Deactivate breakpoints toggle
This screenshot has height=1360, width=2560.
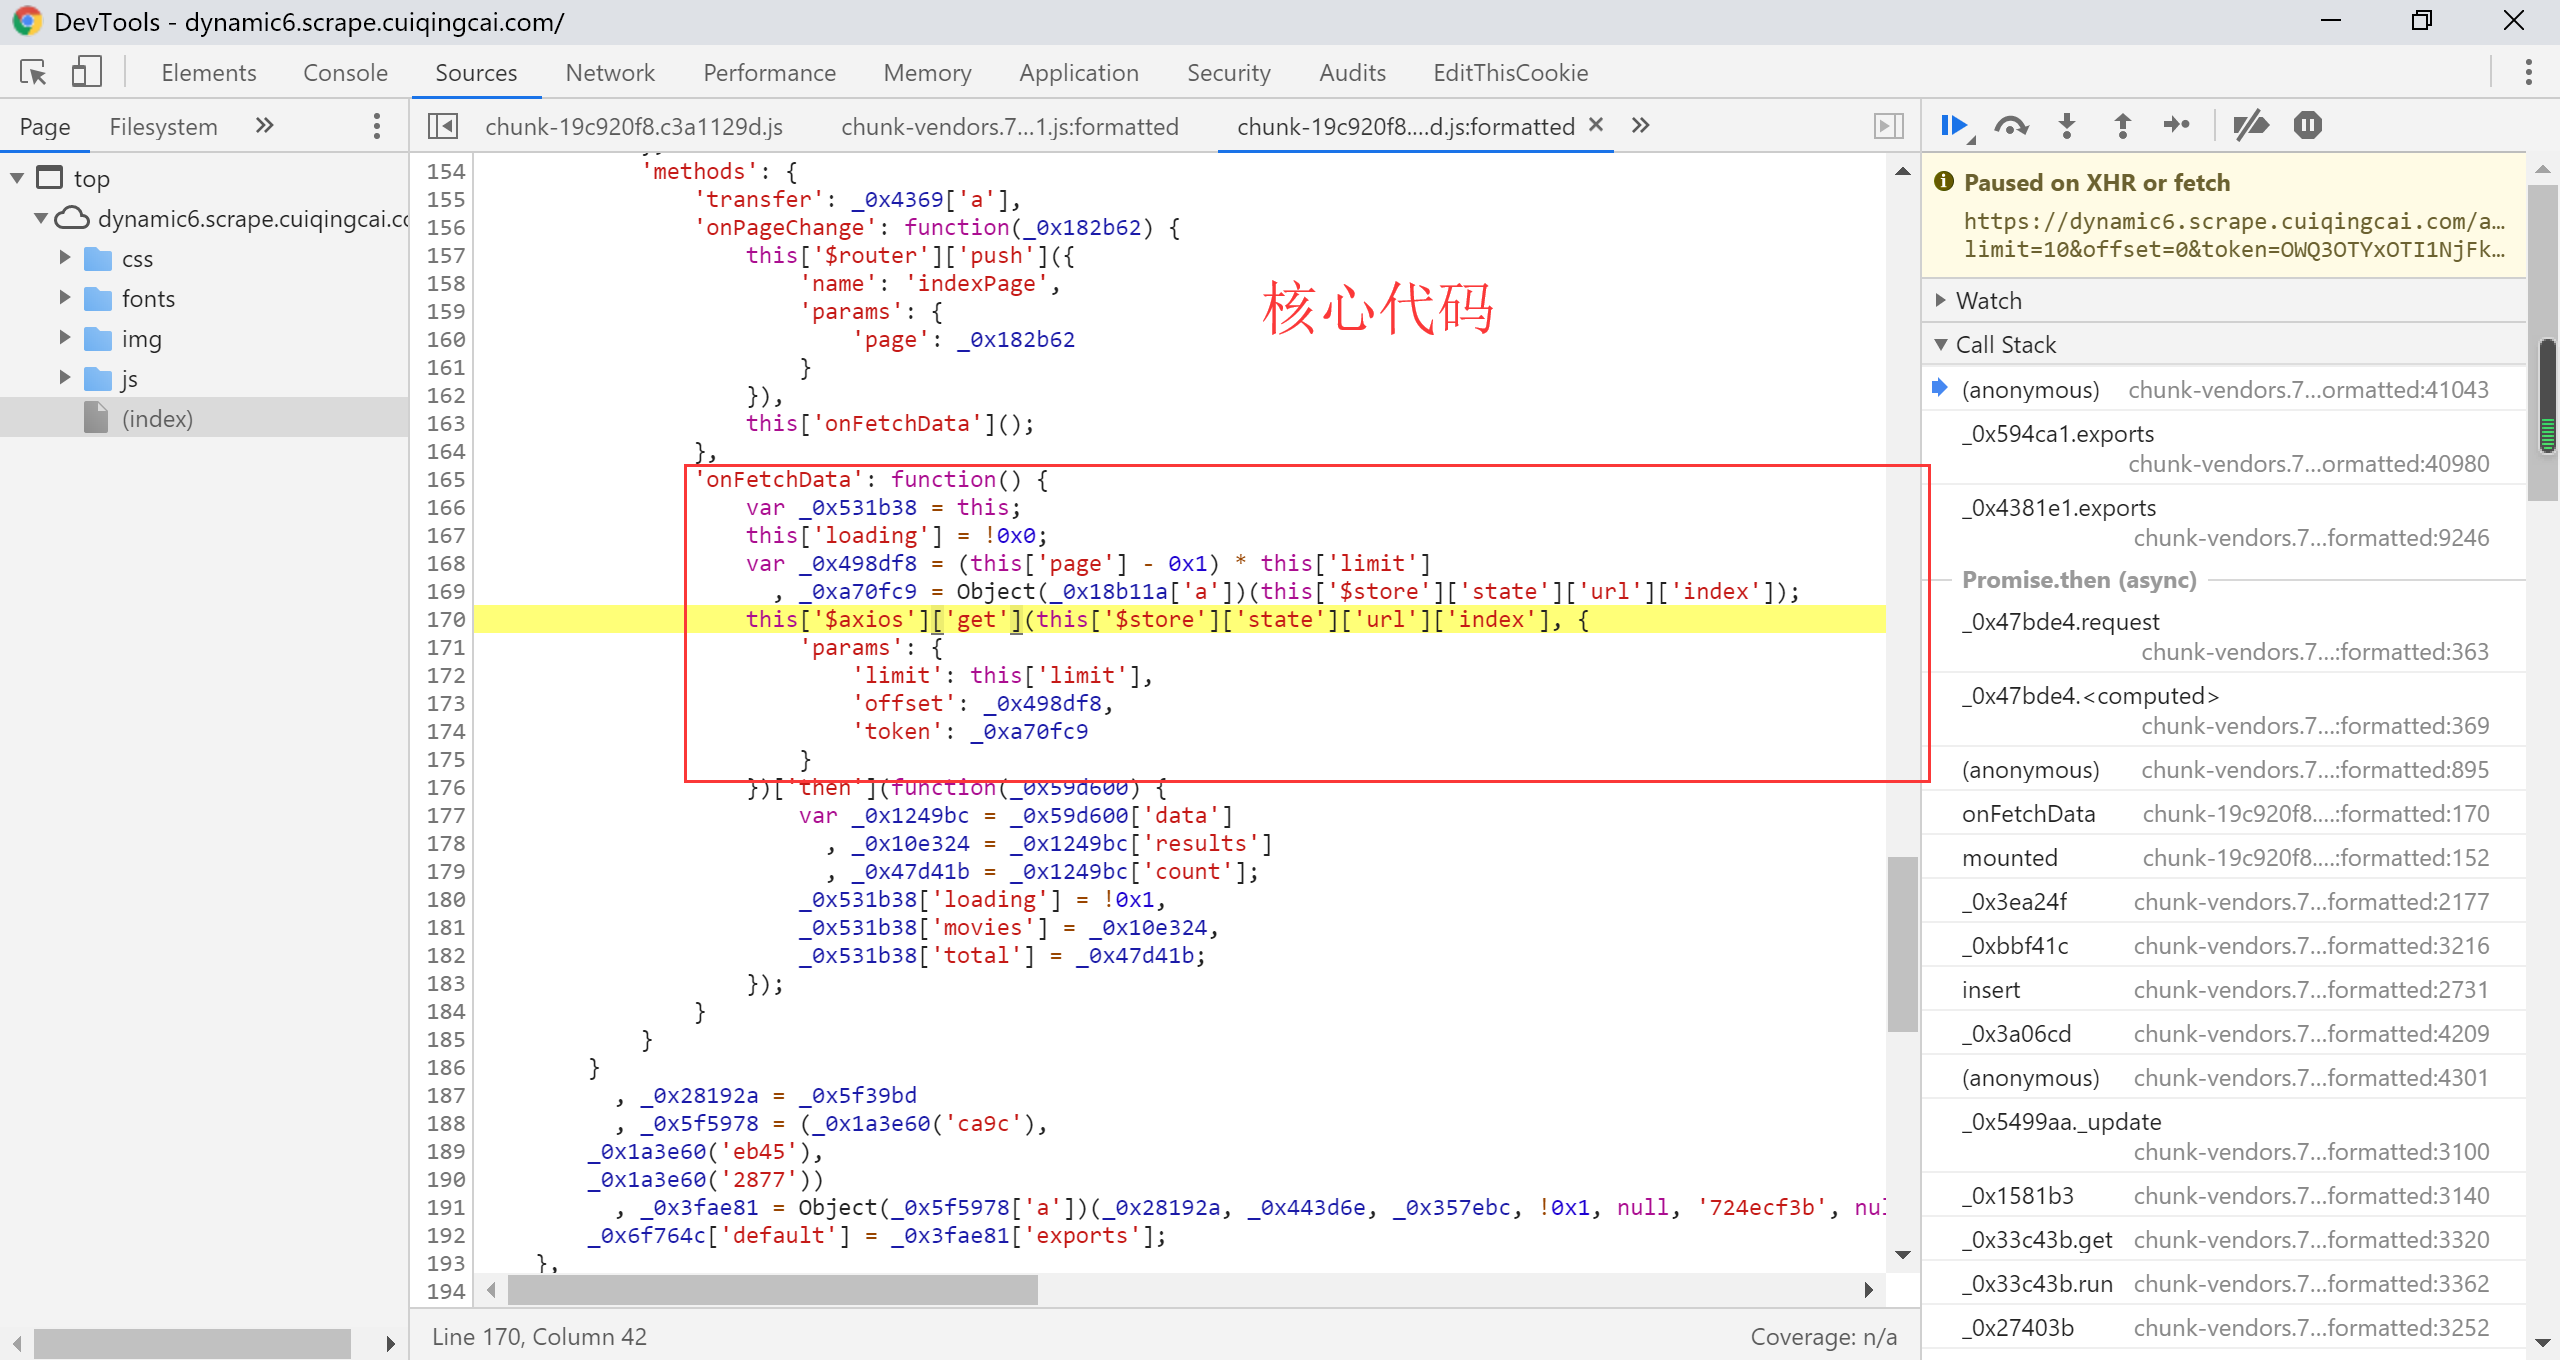(2251, 126)
